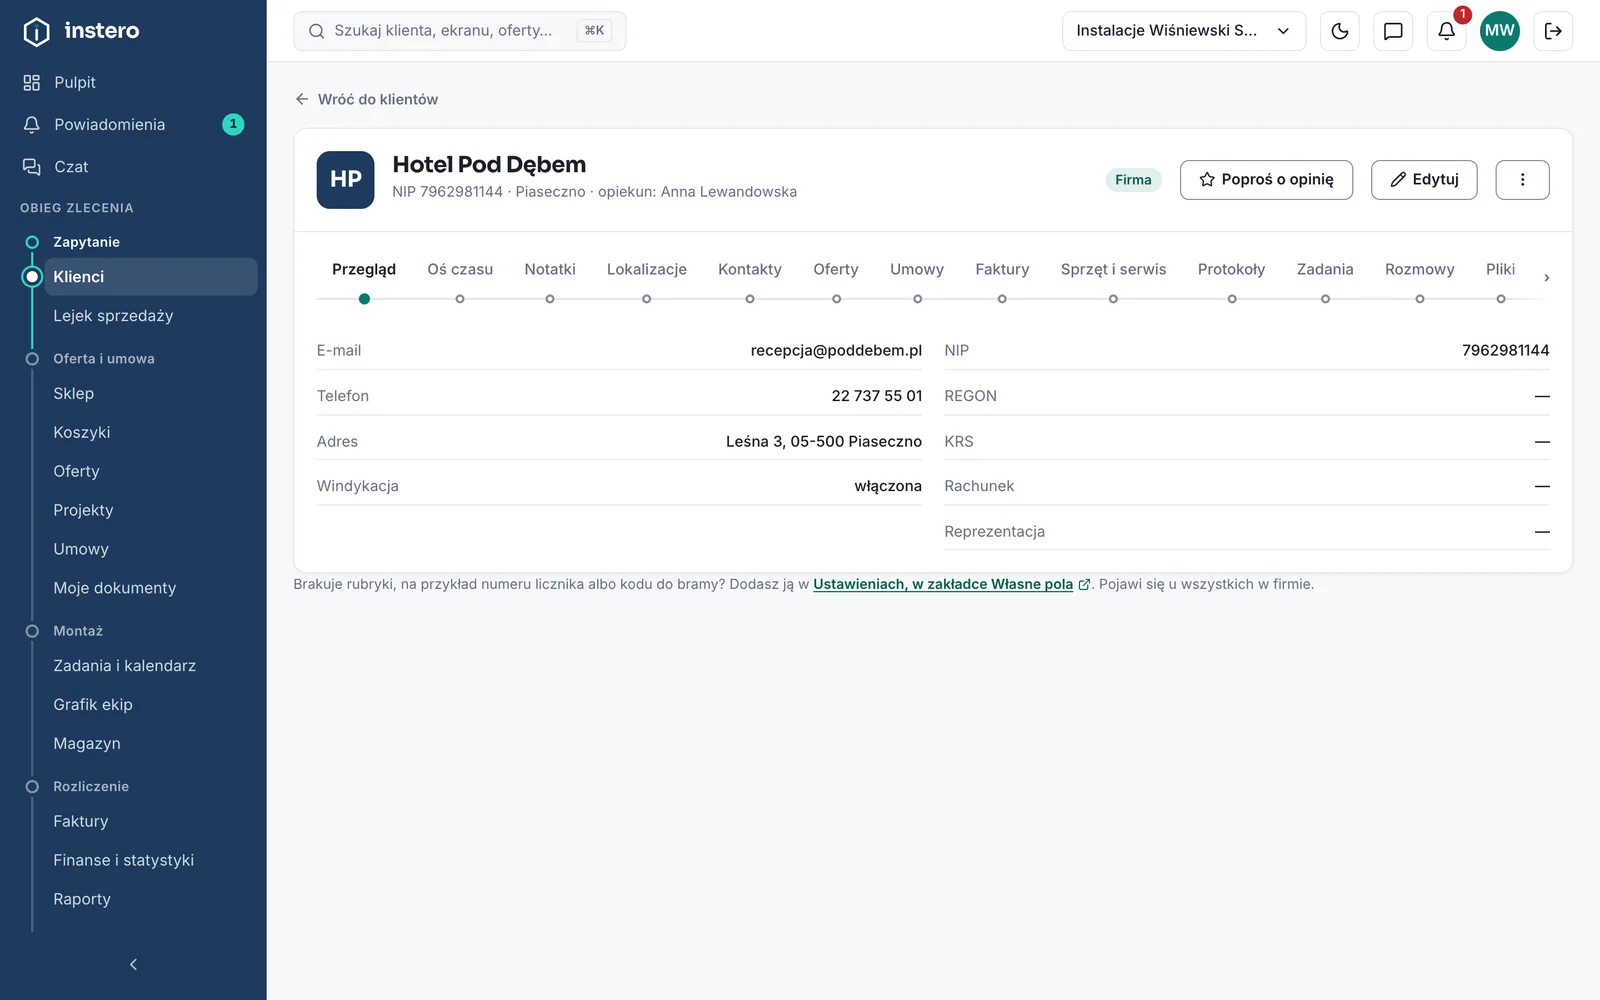1600x1000 pixels.
Task: Open the Kontakty tab
Action: pos(750,269)
